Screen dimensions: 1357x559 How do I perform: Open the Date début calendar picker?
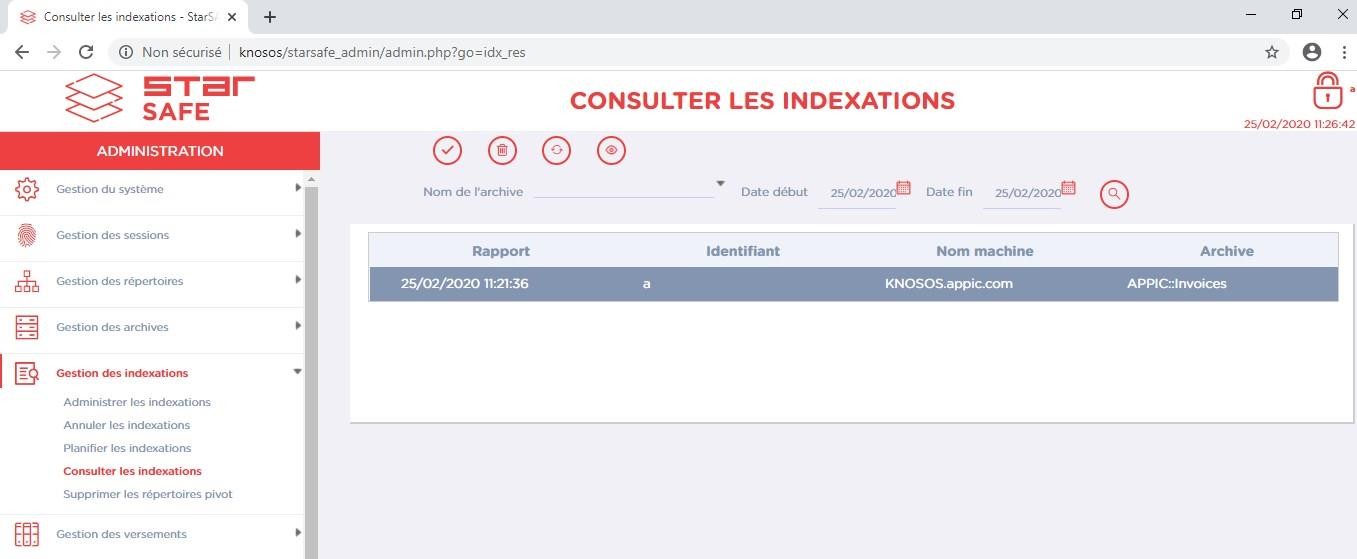(x=903, y=188)
